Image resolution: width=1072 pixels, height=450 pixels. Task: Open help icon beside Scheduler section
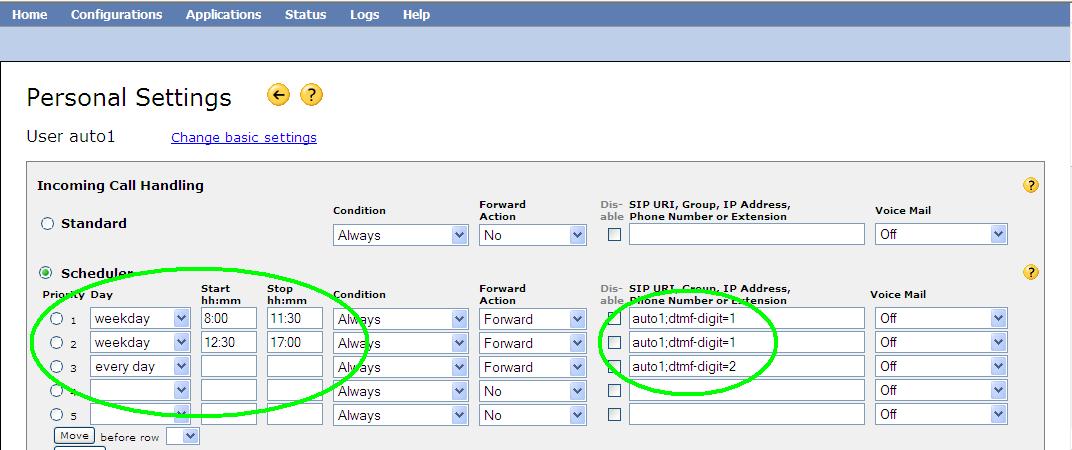pos(1031,272)
